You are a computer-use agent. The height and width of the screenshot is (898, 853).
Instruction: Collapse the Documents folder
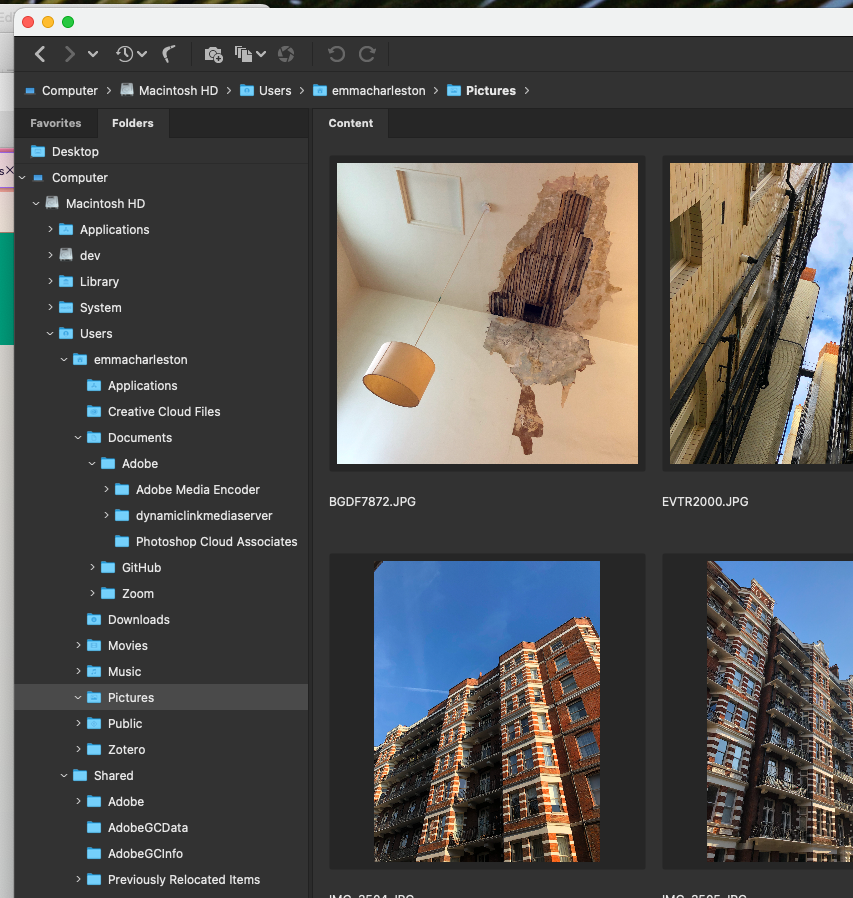tap(78, 438)
